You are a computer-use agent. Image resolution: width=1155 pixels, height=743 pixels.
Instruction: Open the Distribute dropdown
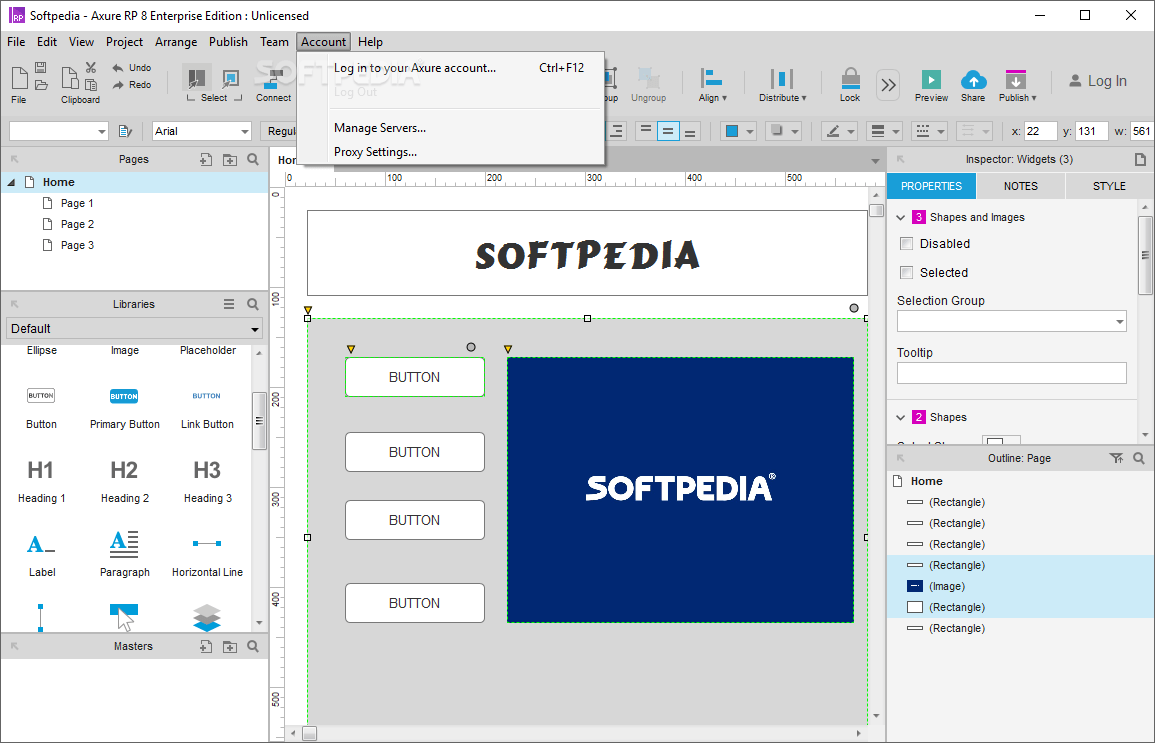pyautogui.click(x=782, y=85)
